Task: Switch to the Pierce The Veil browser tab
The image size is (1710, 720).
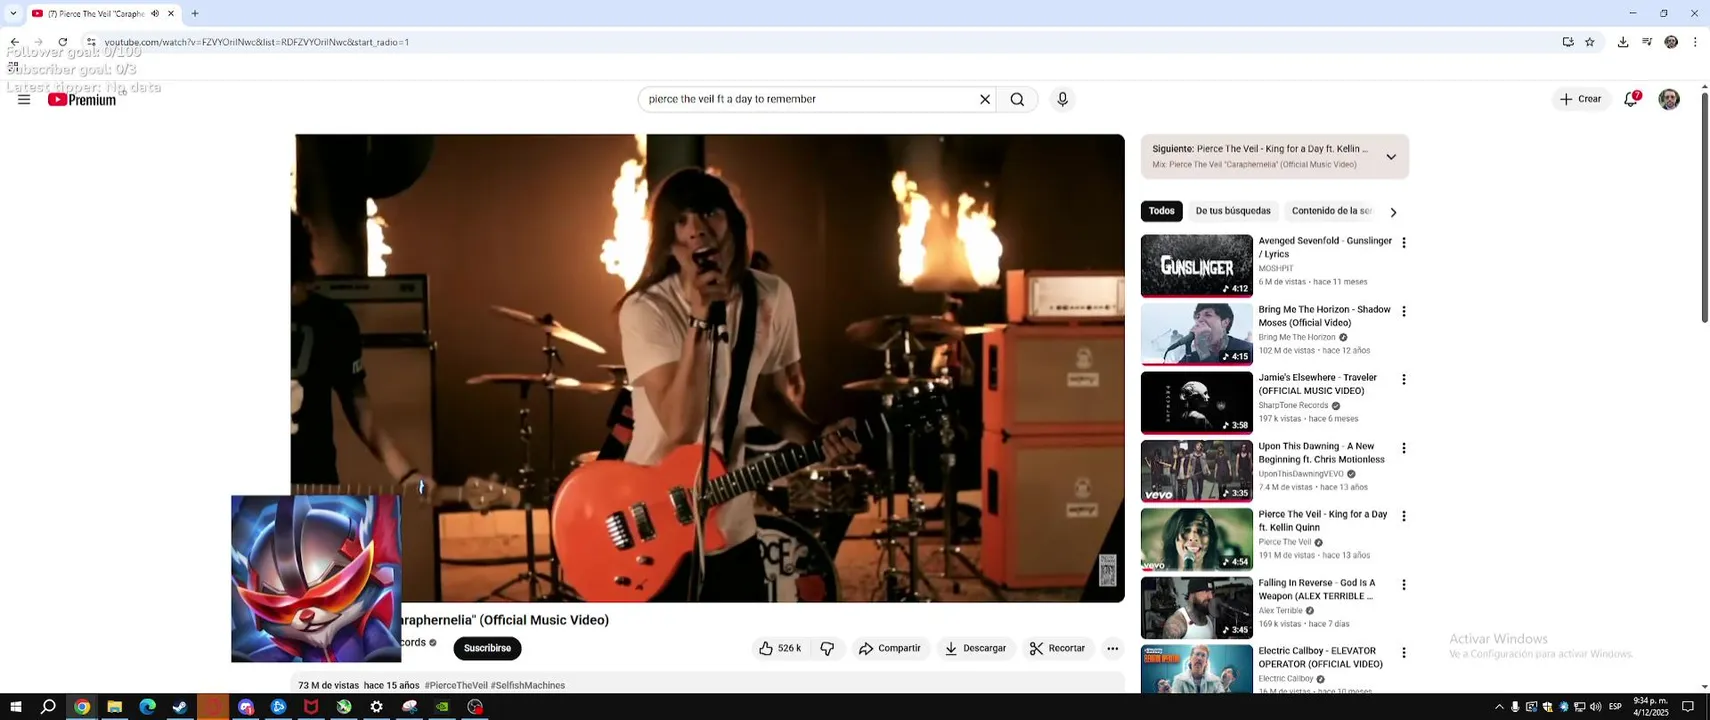Action: (95, 14)
